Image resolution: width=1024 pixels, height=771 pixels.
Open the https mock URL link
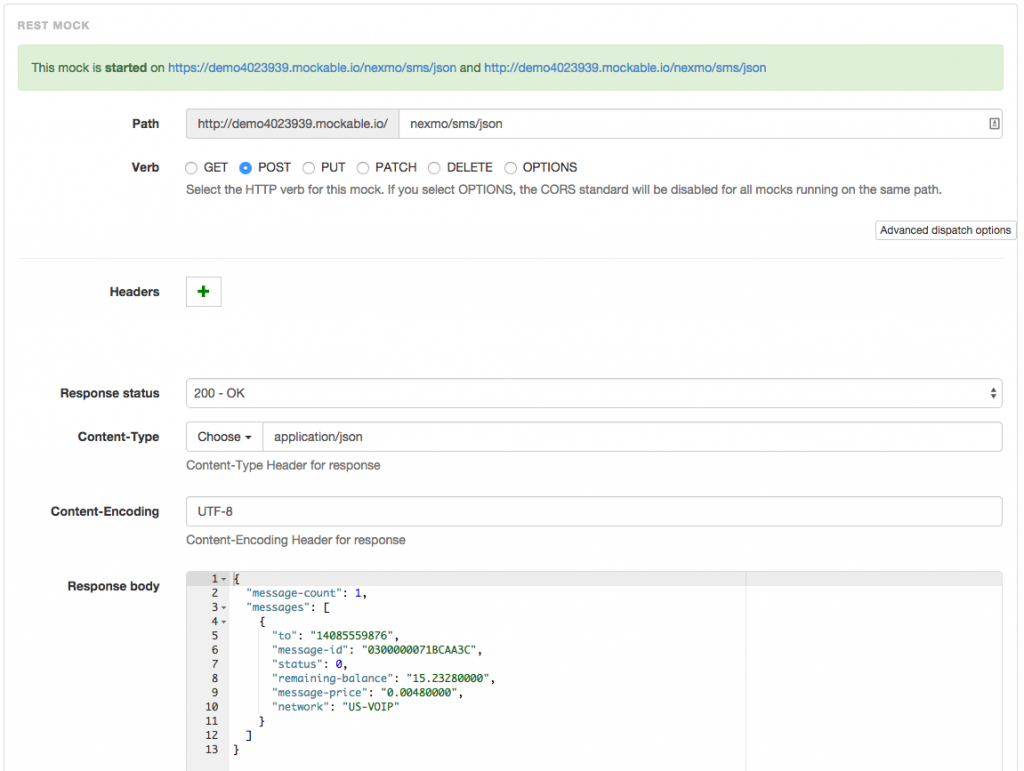(312, 68)
